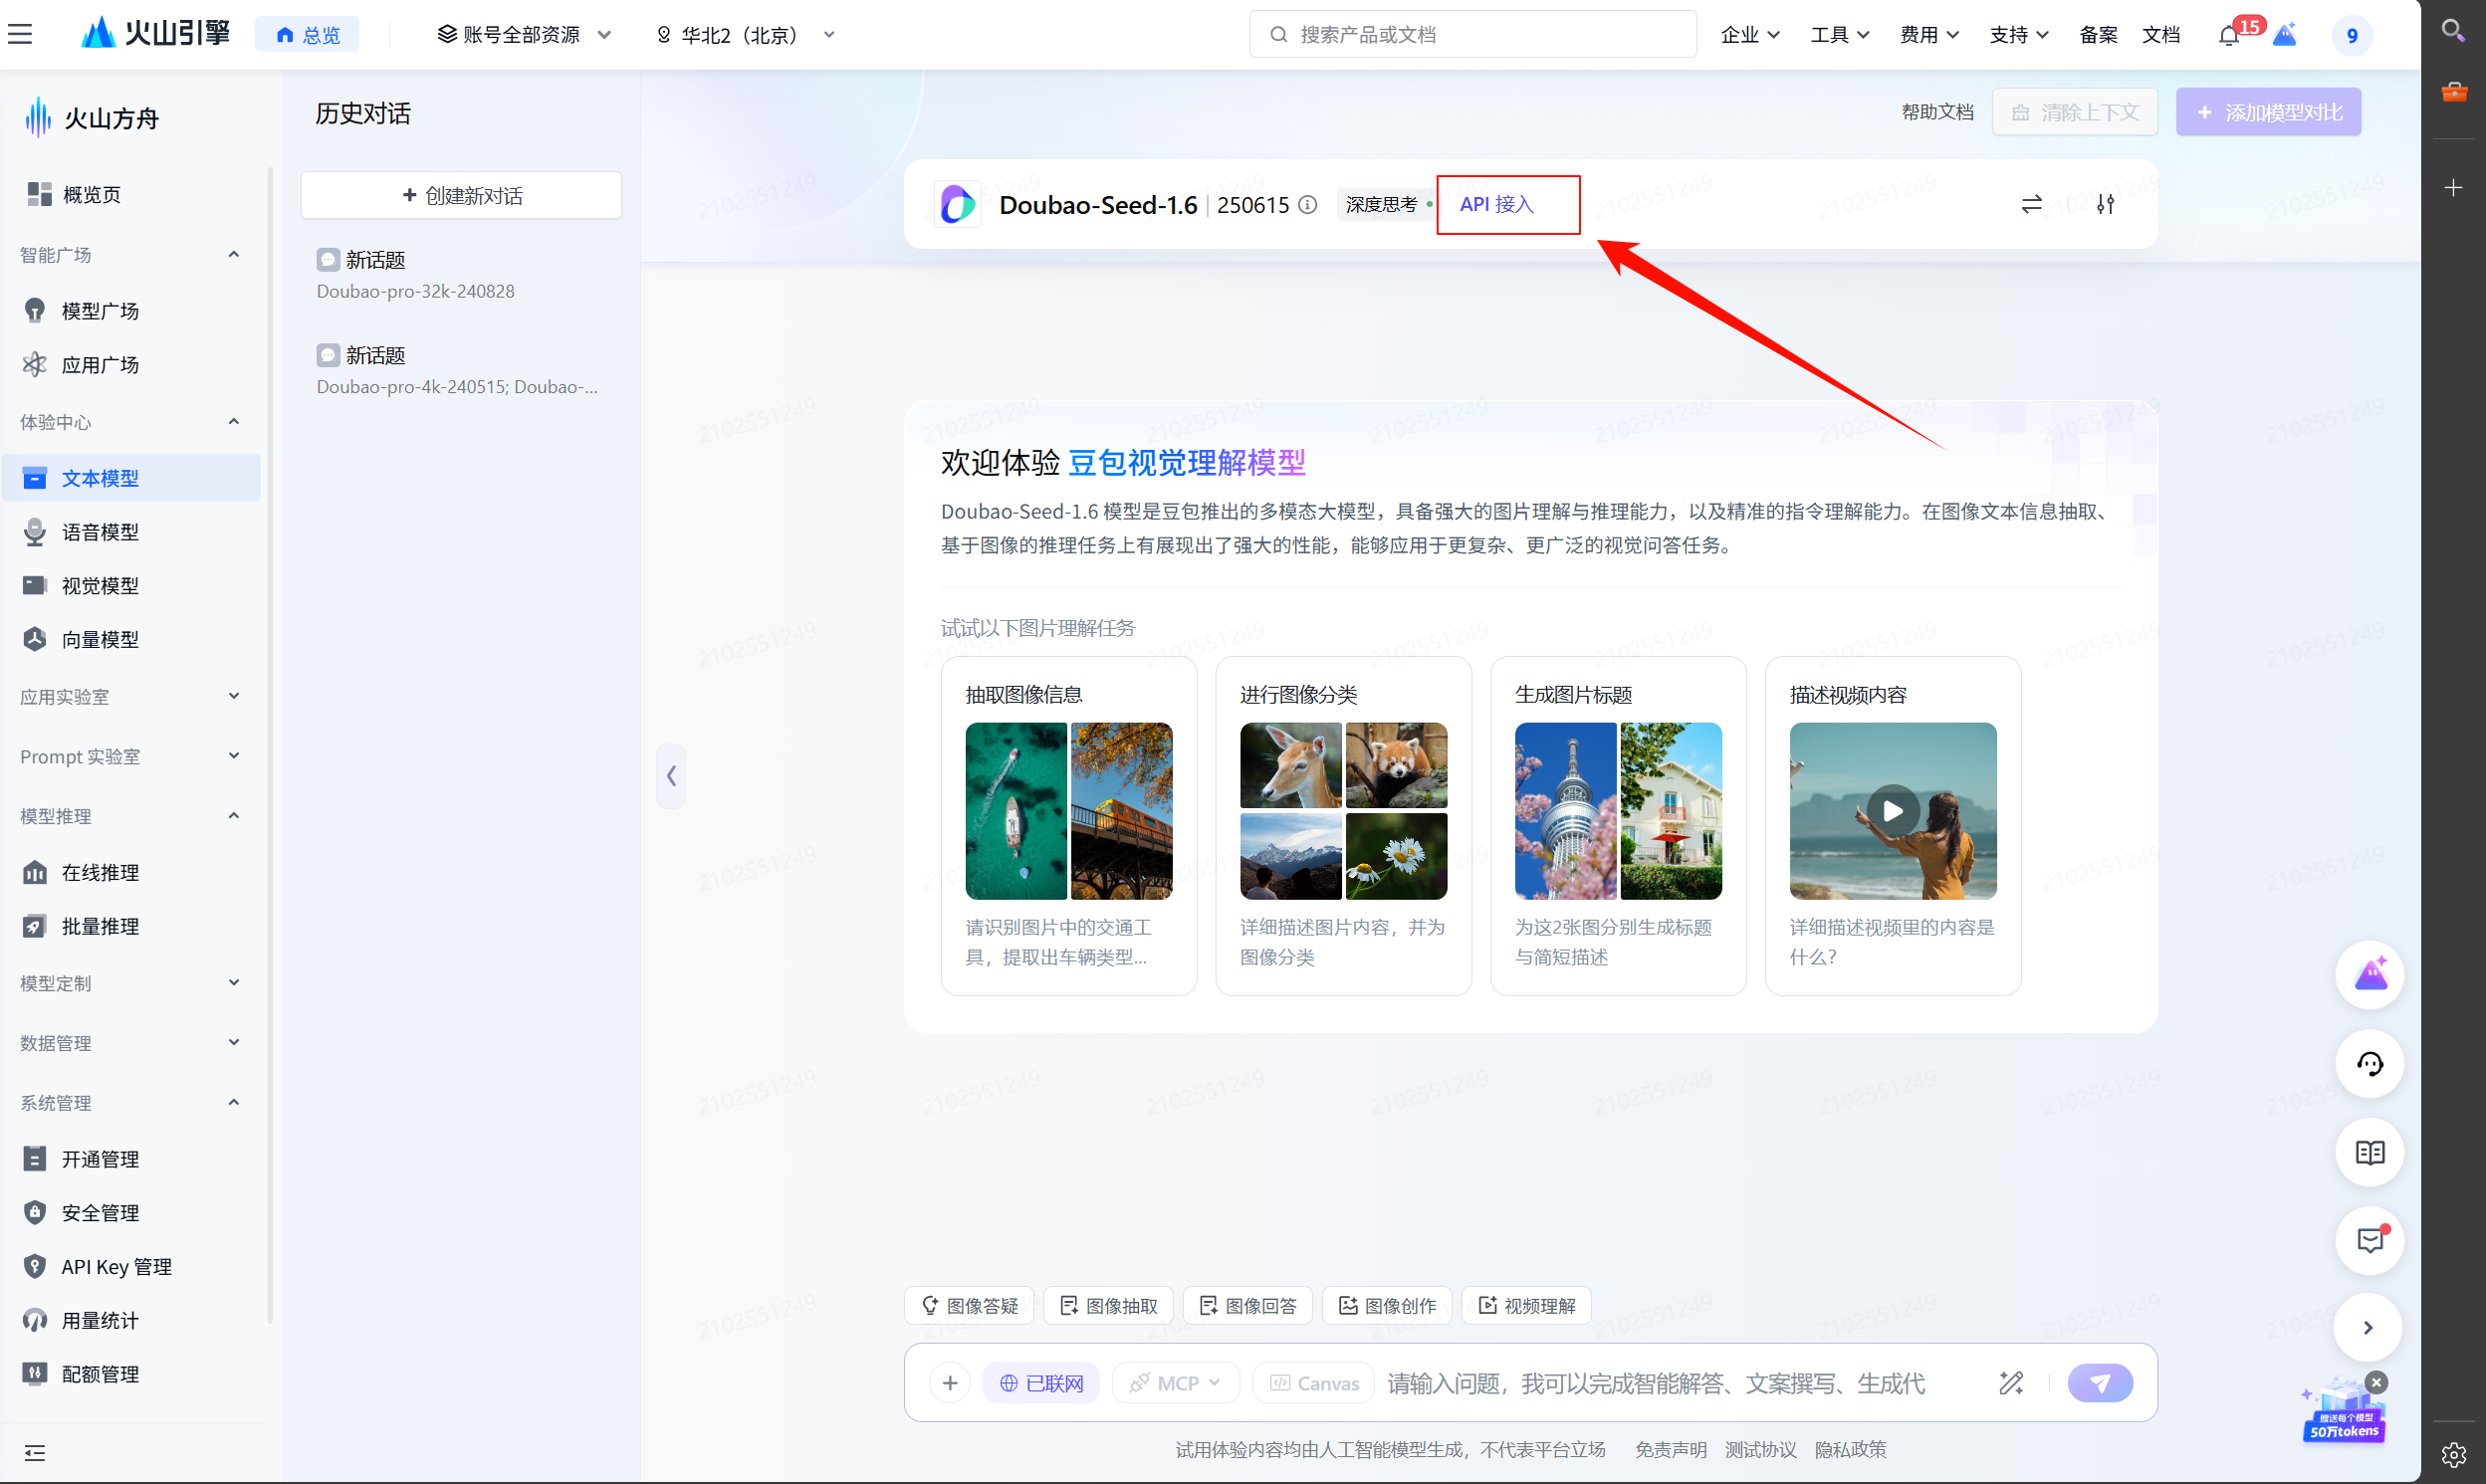Screen dimensions: 2486x1484
Task: Expand the 应用实验室 sidebar section
Action: [130, 696]
